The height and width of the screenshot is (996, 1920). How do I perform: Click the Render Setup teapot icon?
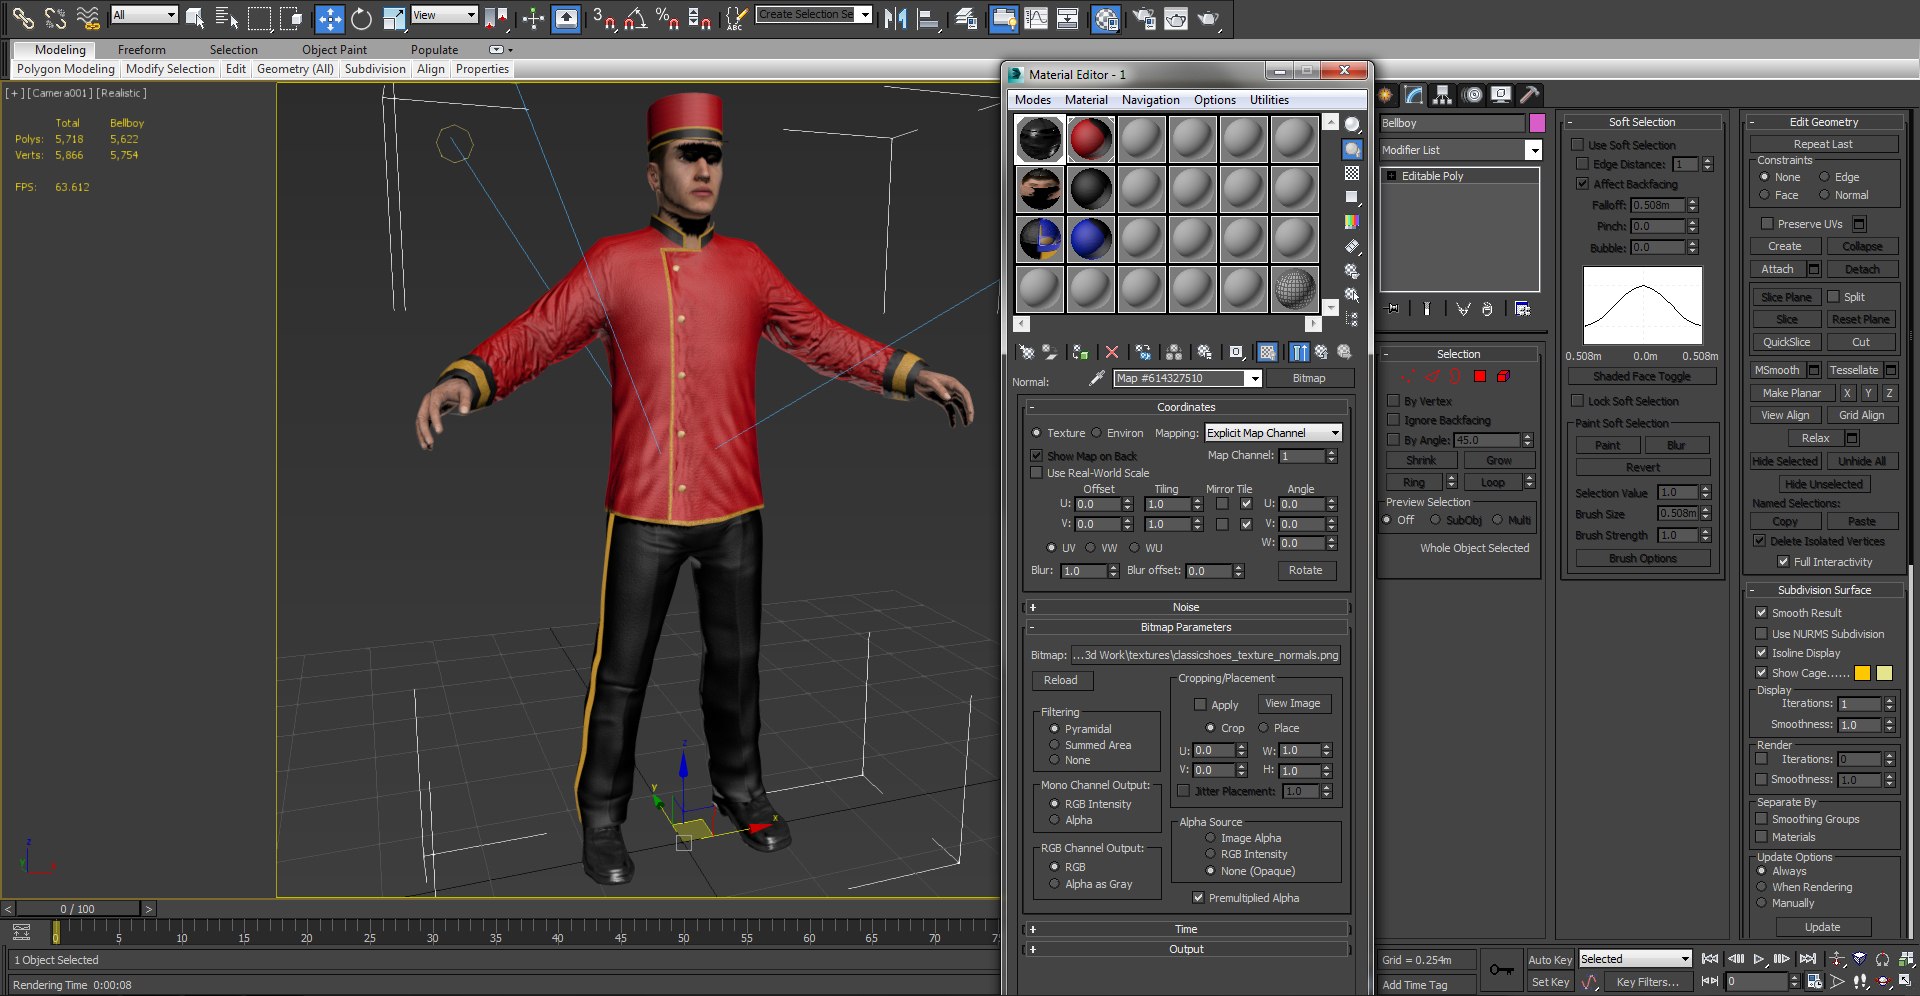1143,18
